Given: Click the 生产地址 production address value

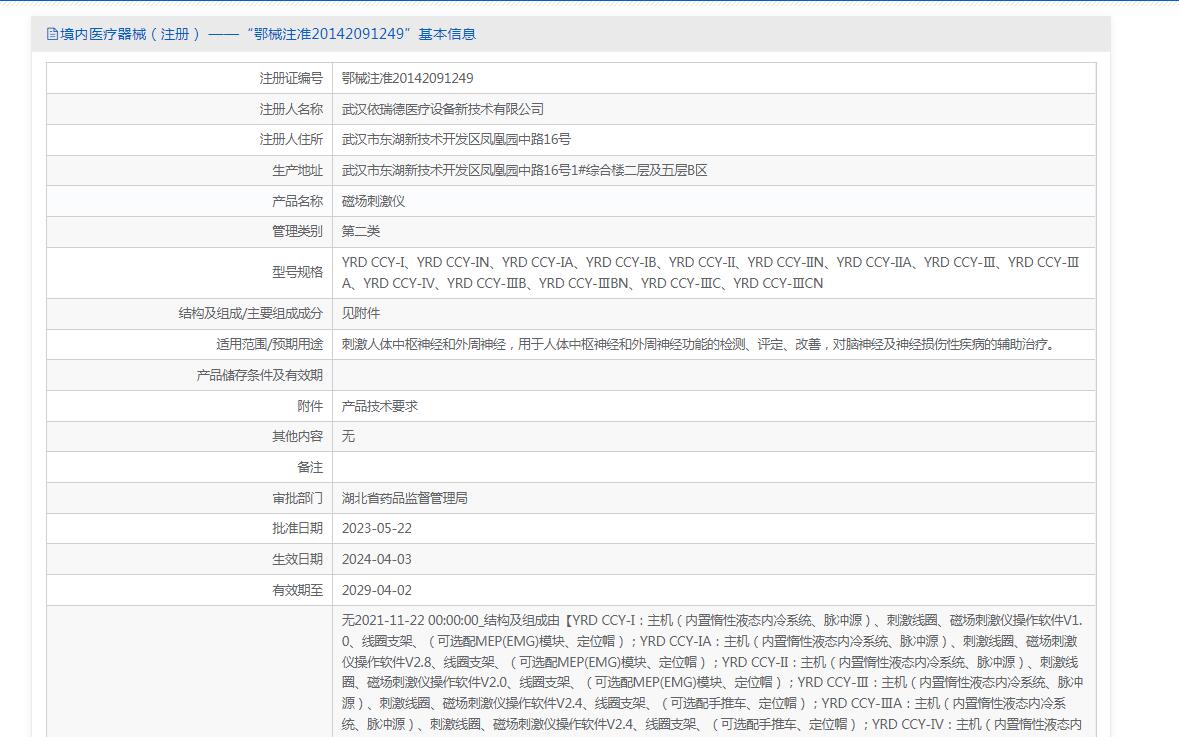Looking at the screenshot, I should tap(524, 171).
